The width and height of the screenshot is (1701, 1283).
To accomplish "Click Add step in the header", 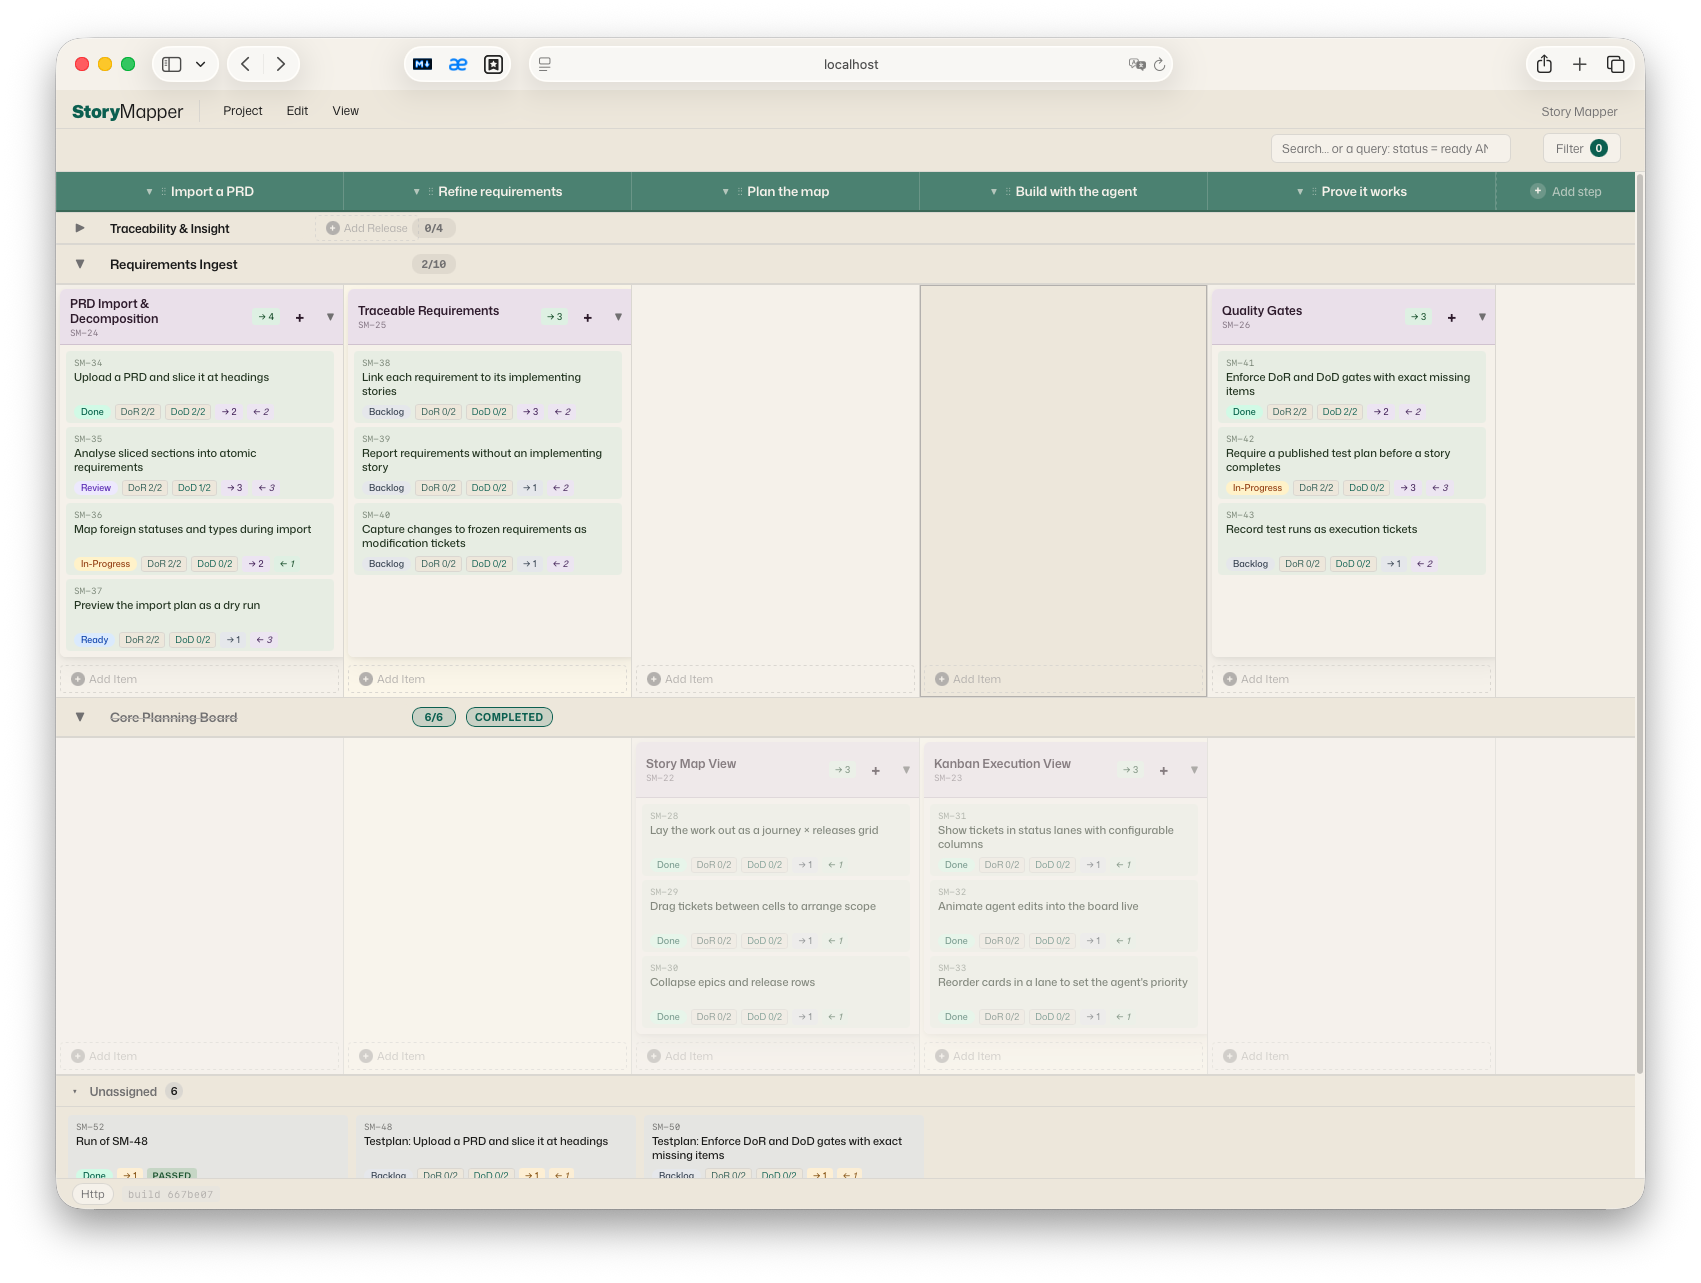I will (1566, 192).
